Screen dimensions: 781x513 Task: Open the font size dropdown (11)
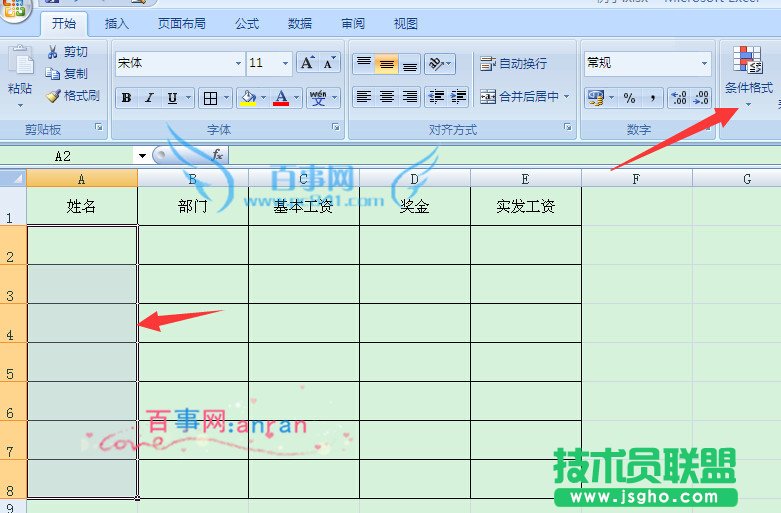pos(285,64)
